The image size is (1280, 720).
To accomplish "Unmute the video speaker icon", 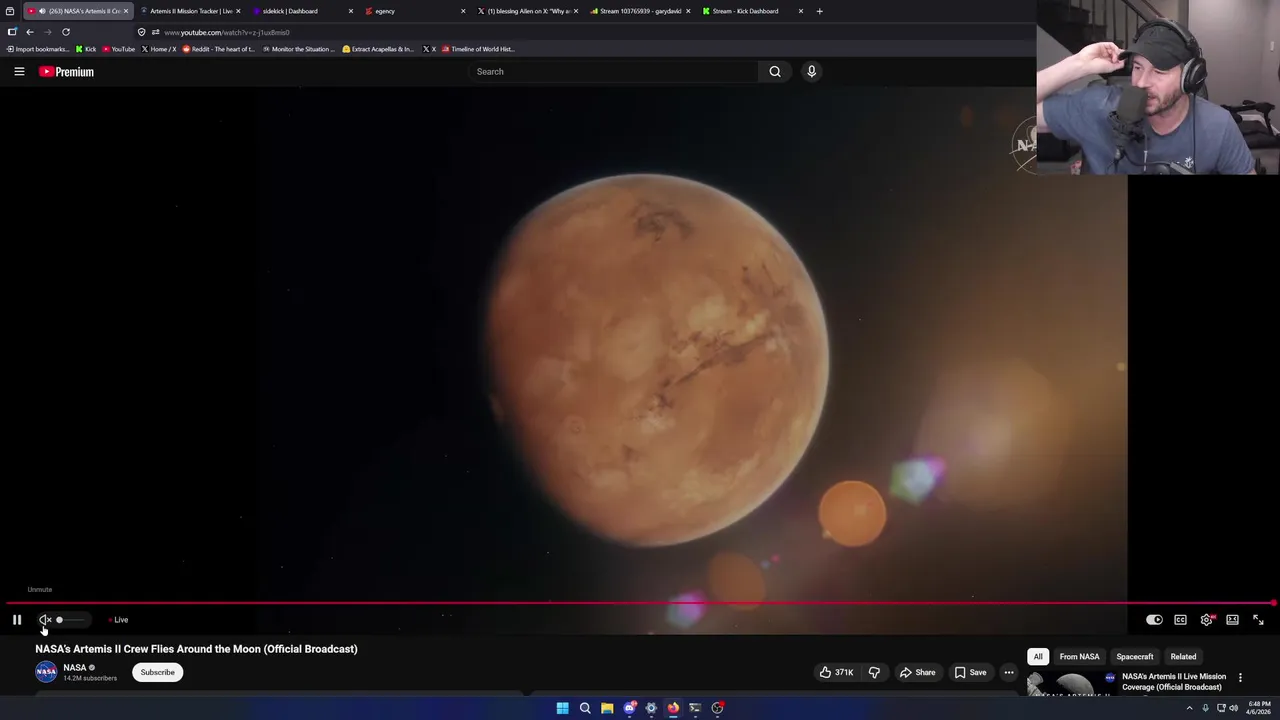I will (x=45, y=620).
